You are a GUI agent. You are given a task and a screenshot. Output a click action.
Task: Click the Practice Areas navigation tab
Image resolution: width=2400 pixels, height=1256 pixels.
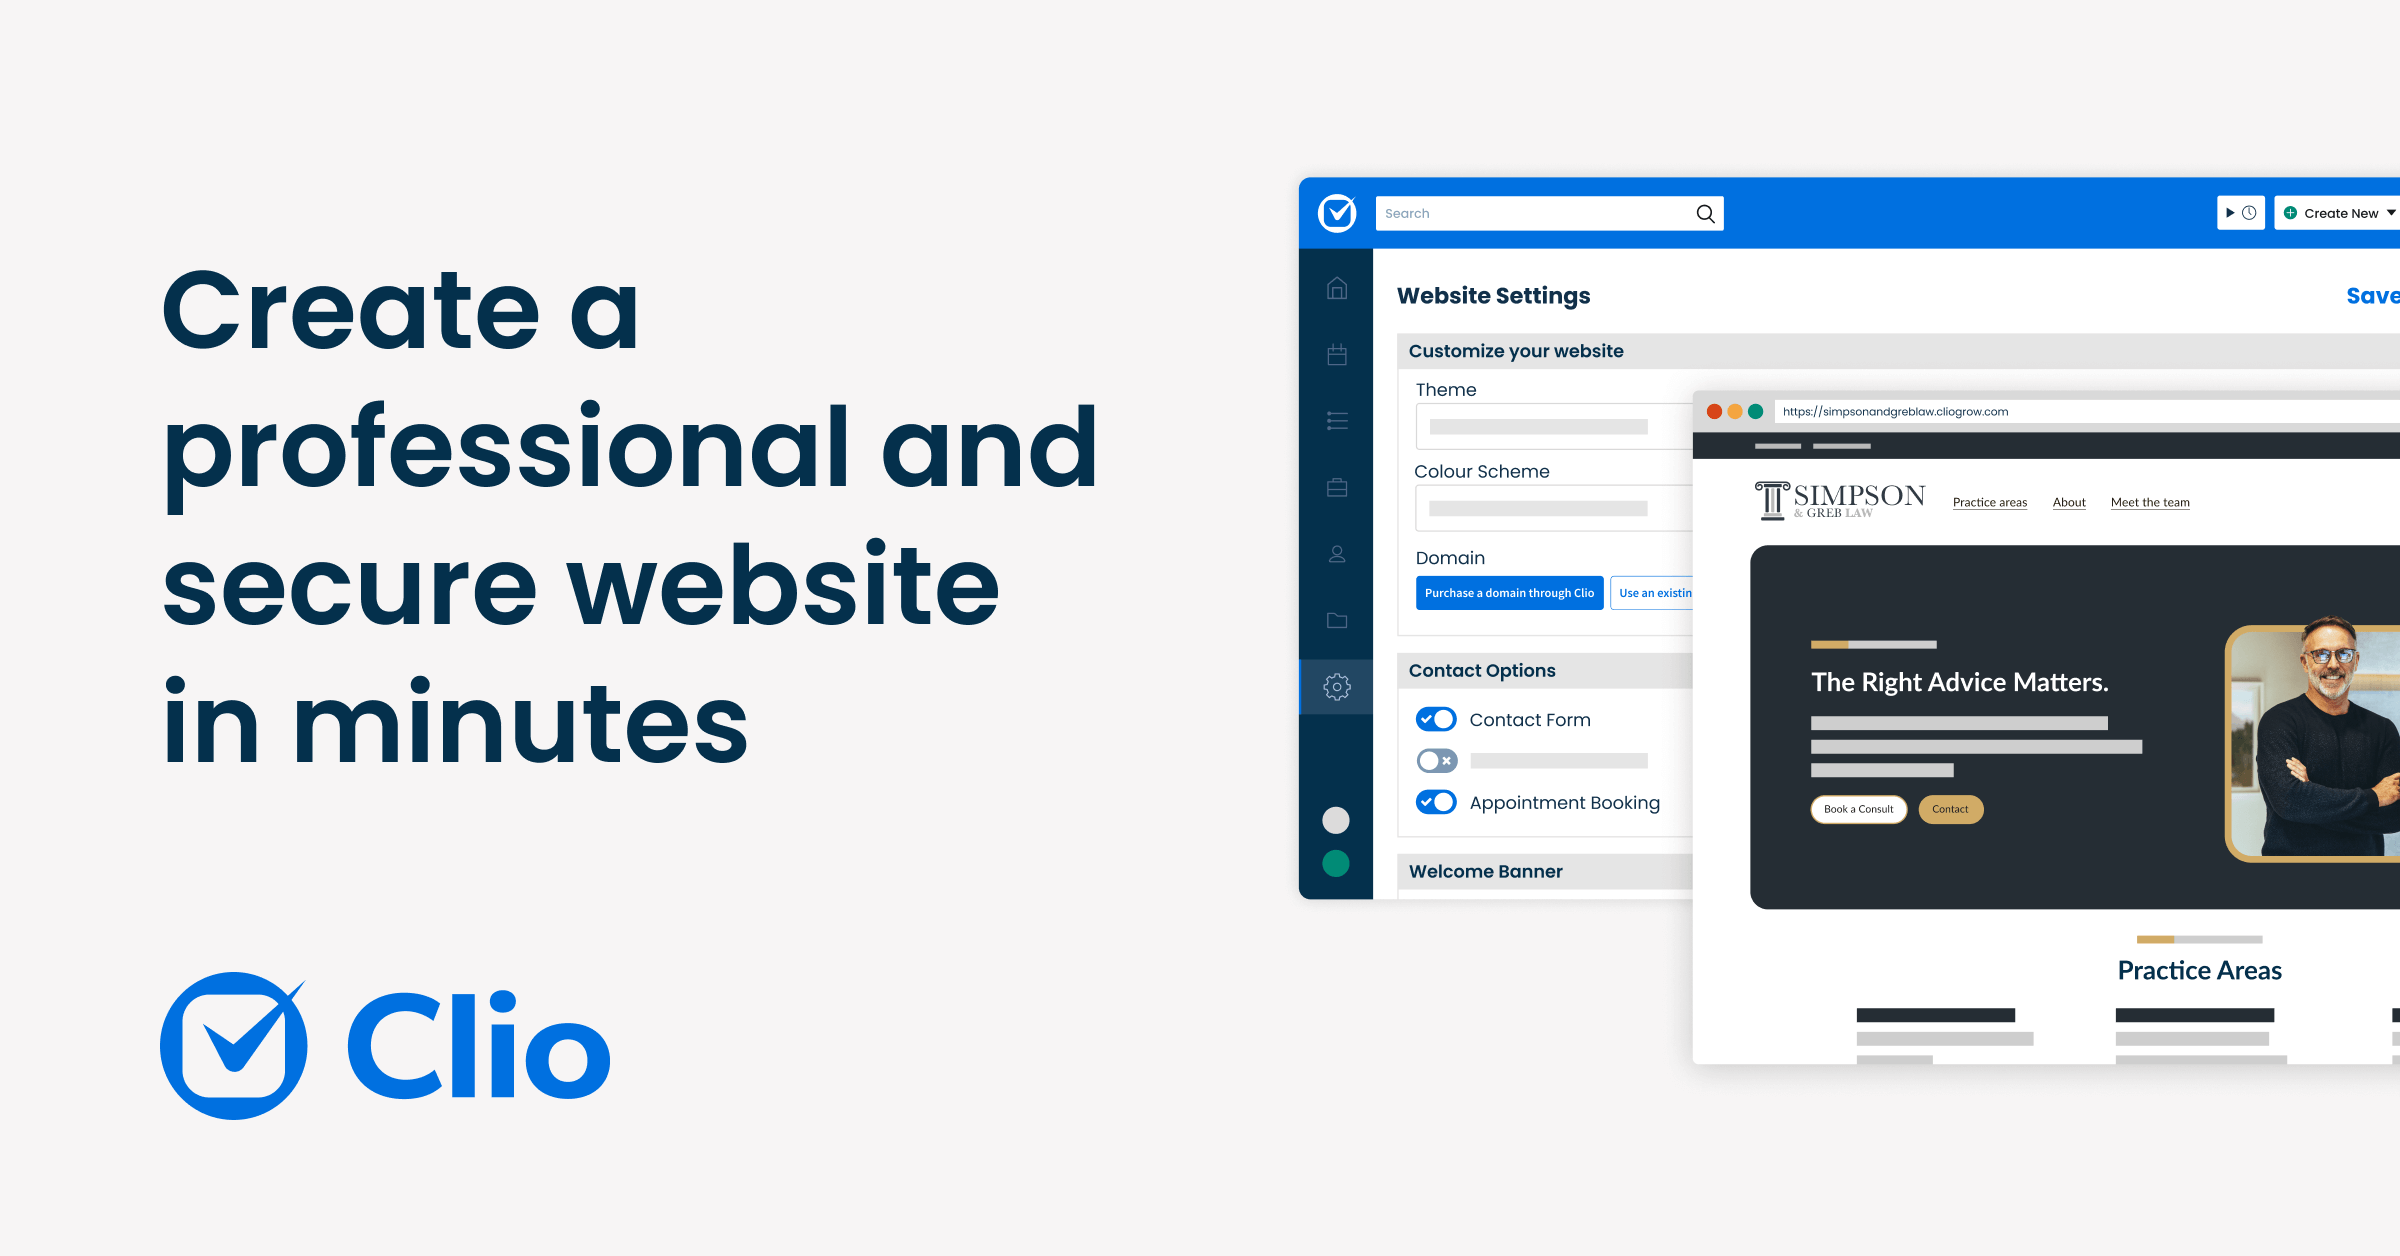pyautogui.click(x=1986, y=502)
